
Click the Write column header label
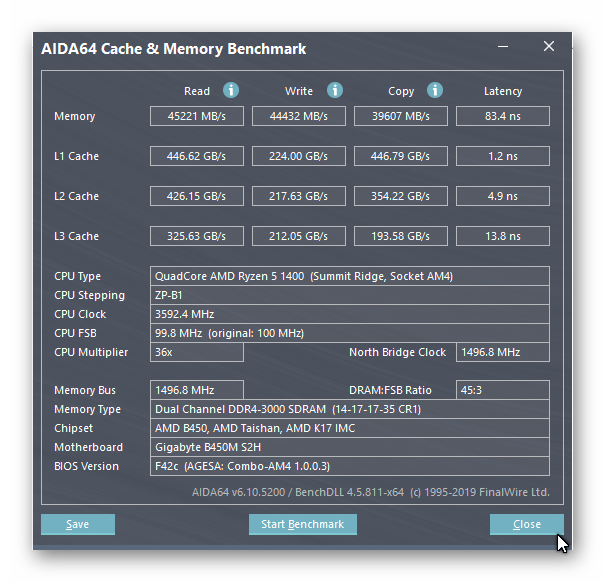[299, 91]
